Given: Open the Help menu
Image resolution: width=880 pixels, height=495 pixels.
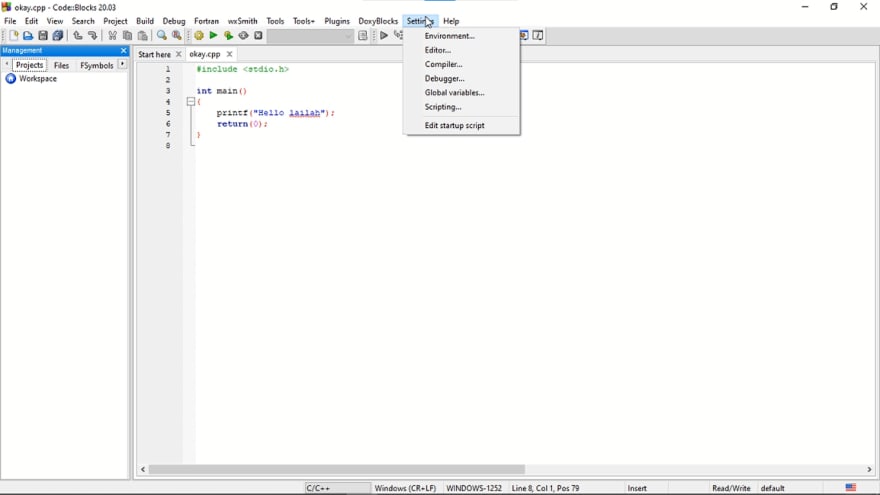Looking at the screenshot, I should click(x=451, y=21).
